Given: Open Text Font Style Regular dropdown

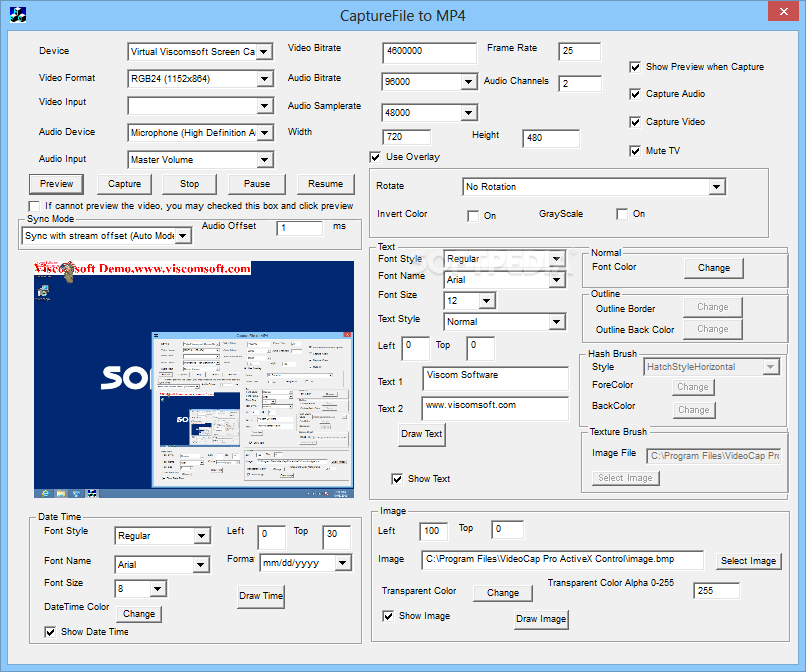Looking at the screenshot, I should (x=557, y=259).
